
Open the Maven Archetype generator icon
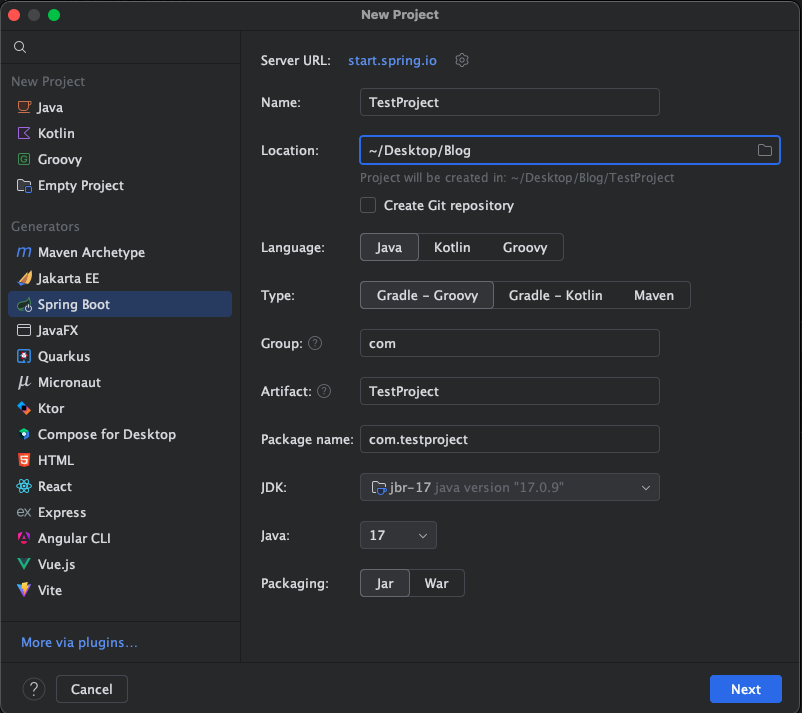(24, 252)
